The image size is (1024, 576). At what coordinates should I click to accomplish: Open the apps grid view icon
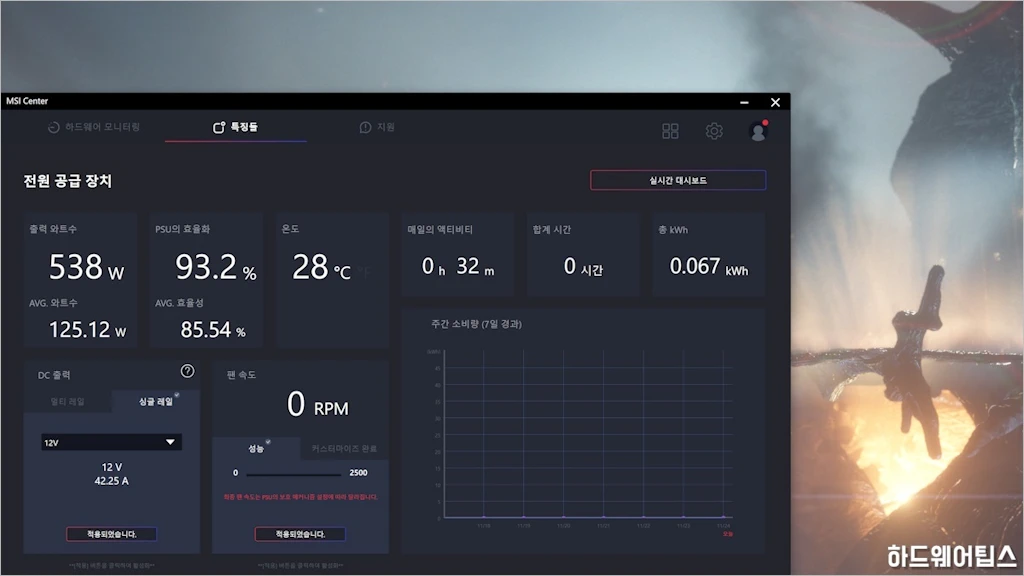[670, 131]
